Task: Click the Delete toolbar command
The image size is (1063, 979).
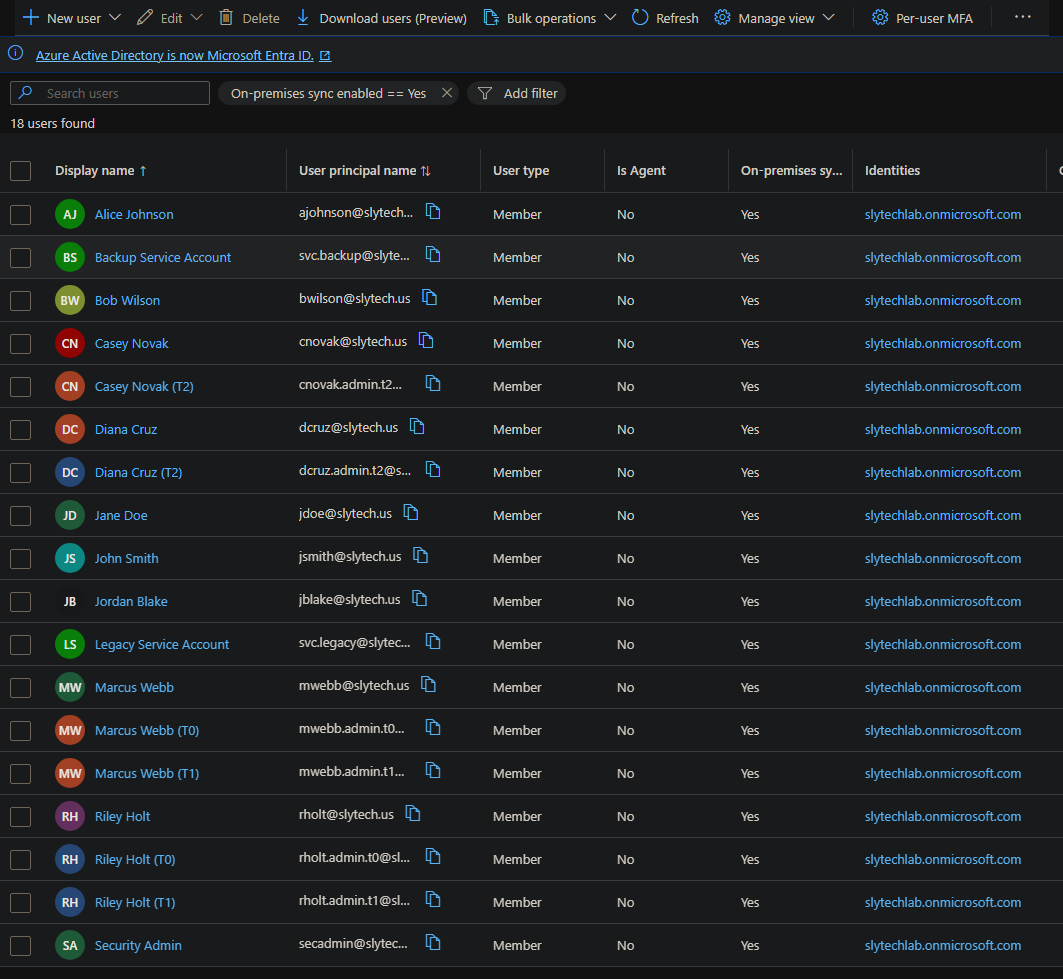Action: pos(249,18)
